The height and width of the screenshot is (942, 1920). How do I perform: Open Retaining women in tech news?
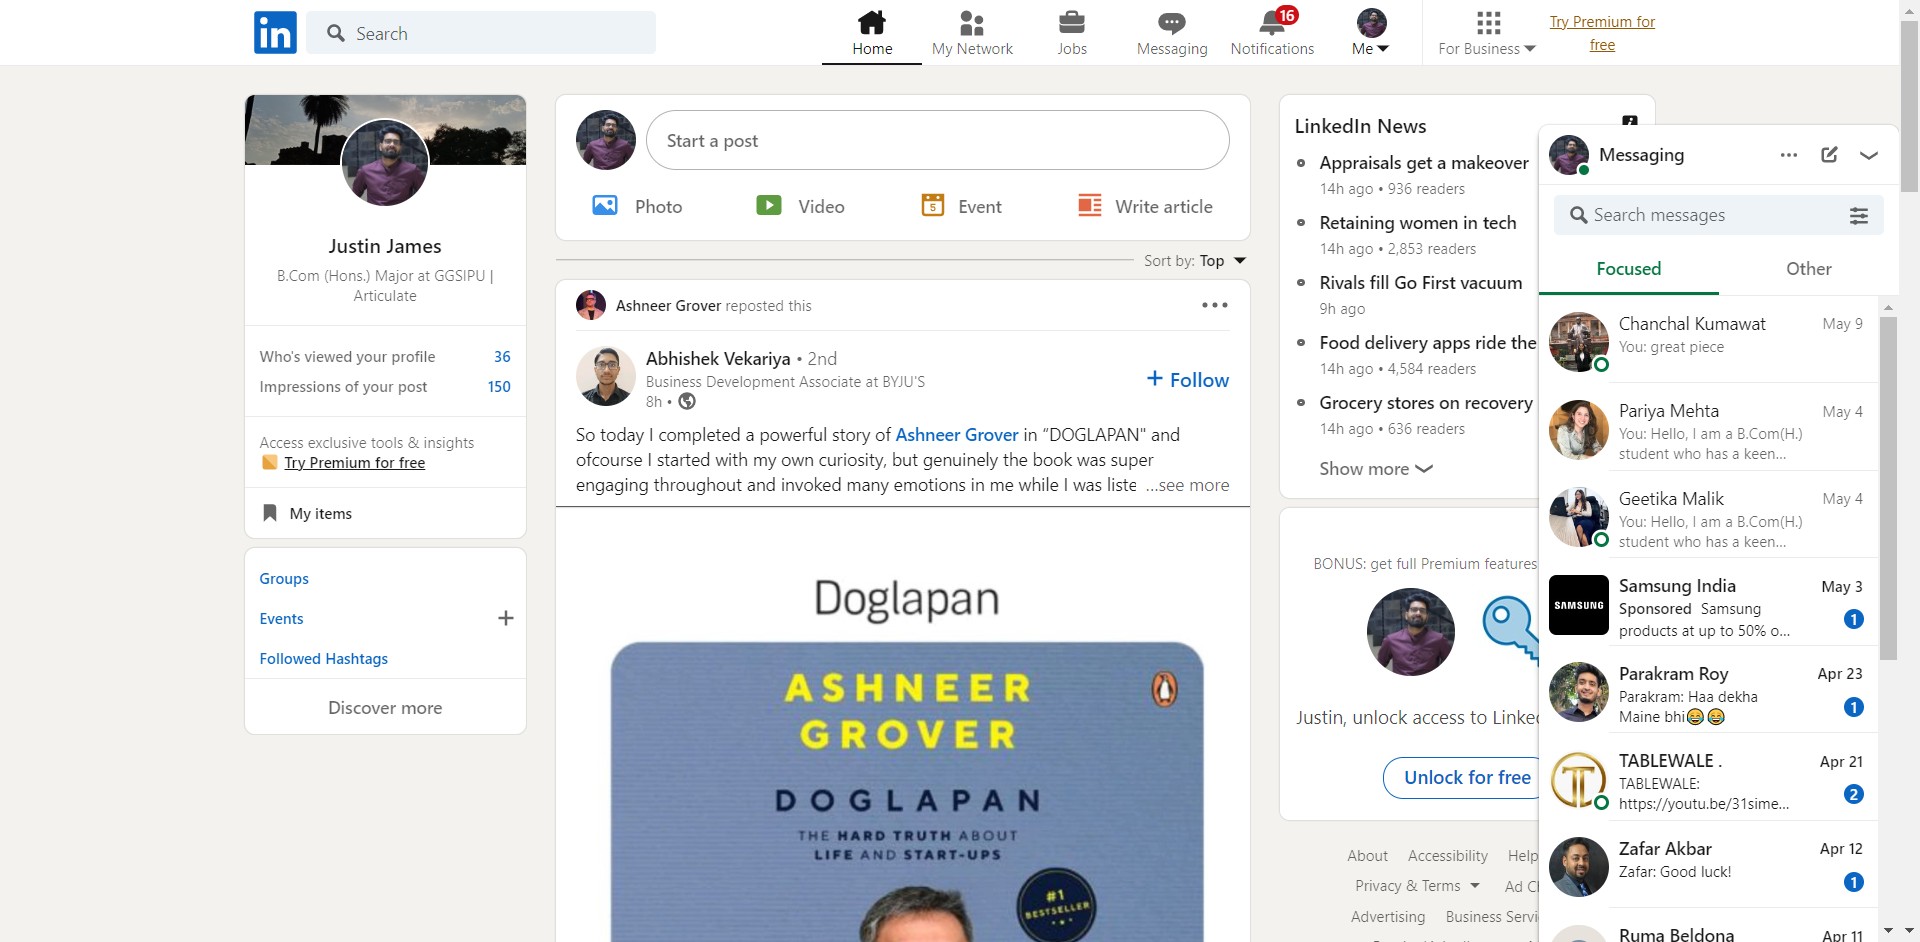(x=1418, y=223)
